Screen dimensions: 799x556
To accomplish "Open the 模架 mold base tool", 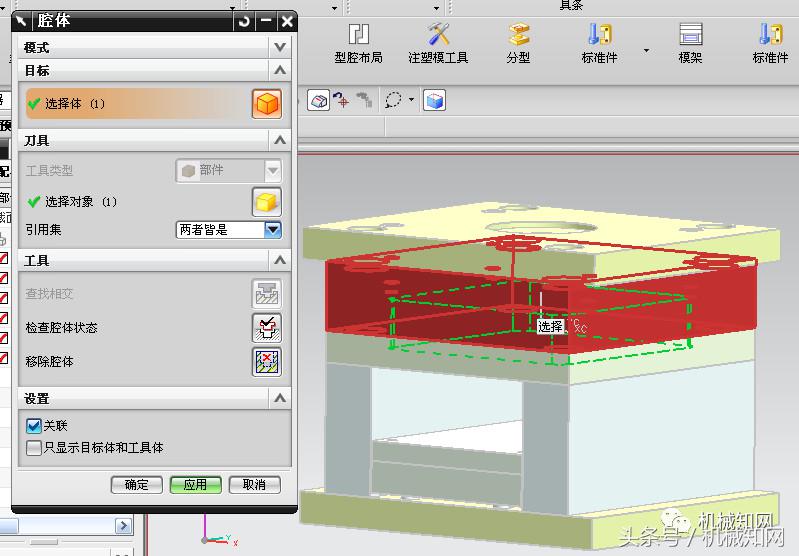I will [x=690, y=44].
